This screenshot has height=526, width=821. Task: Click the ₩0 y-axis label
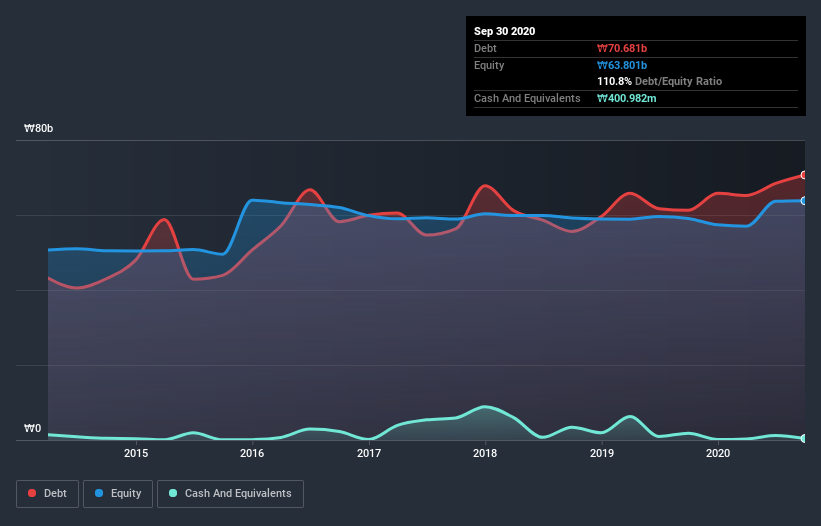pos(32,429)
